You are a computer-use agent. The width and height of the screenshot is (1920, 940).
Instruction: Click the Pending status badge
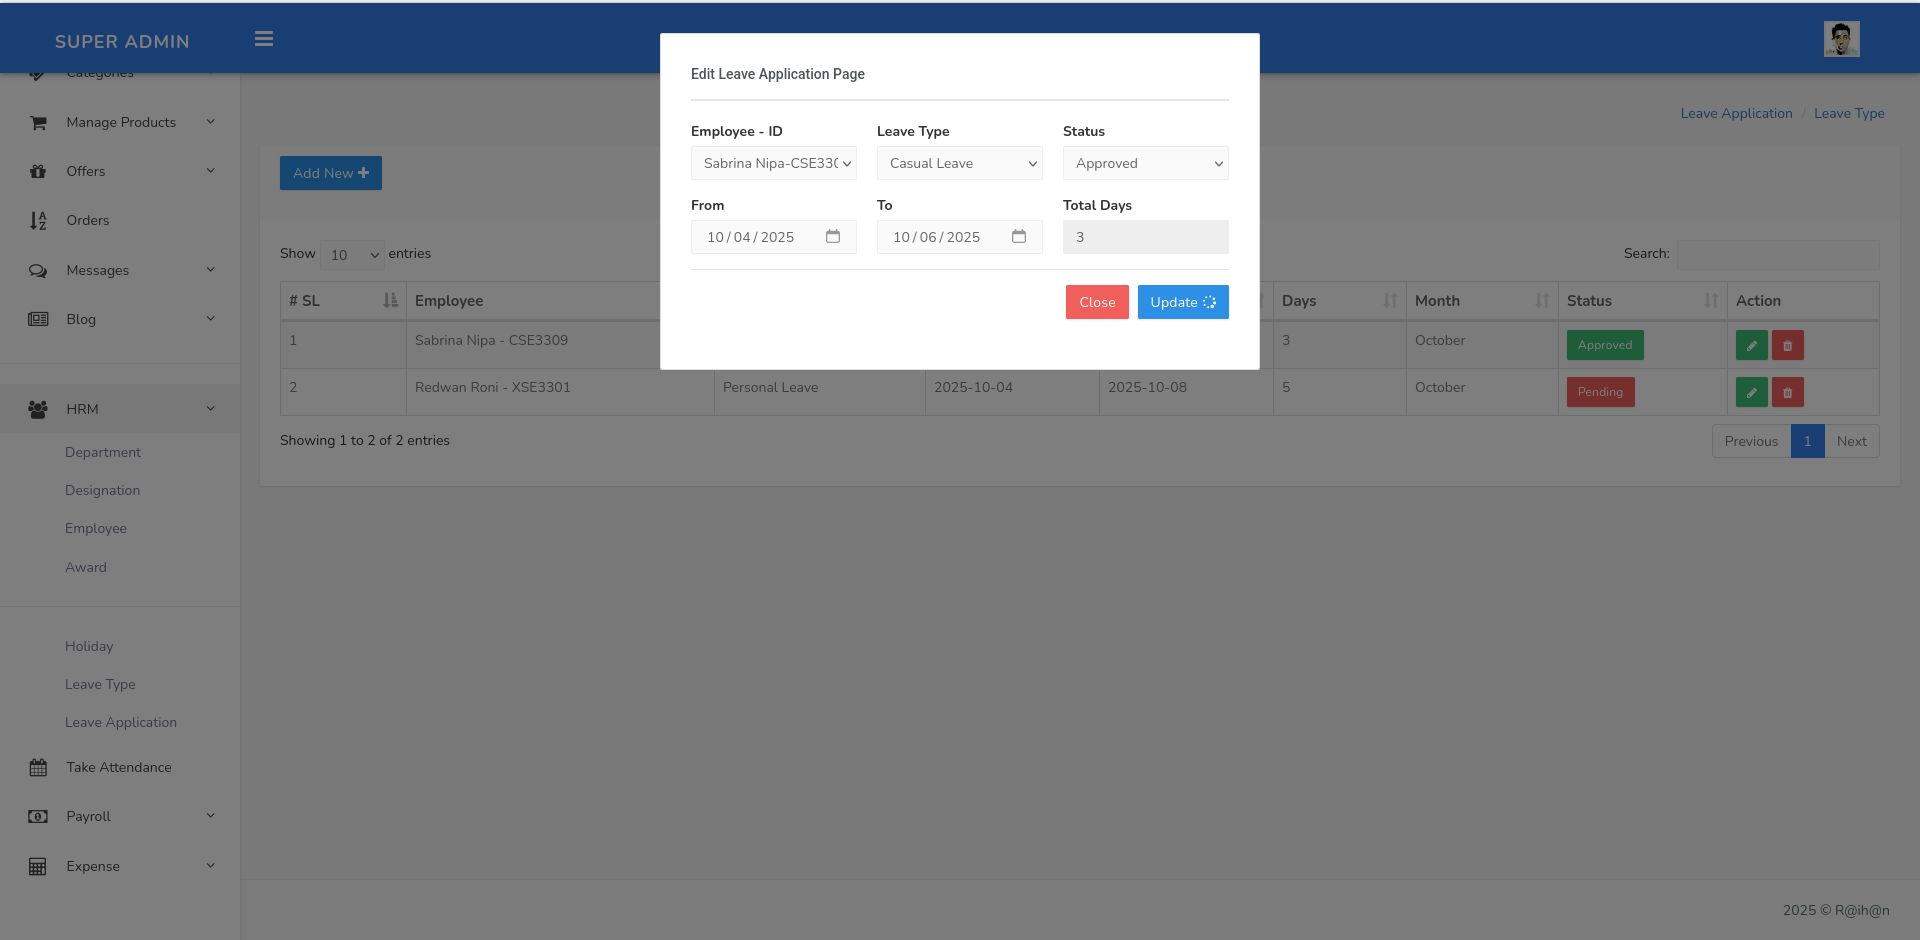(1600, 392)
